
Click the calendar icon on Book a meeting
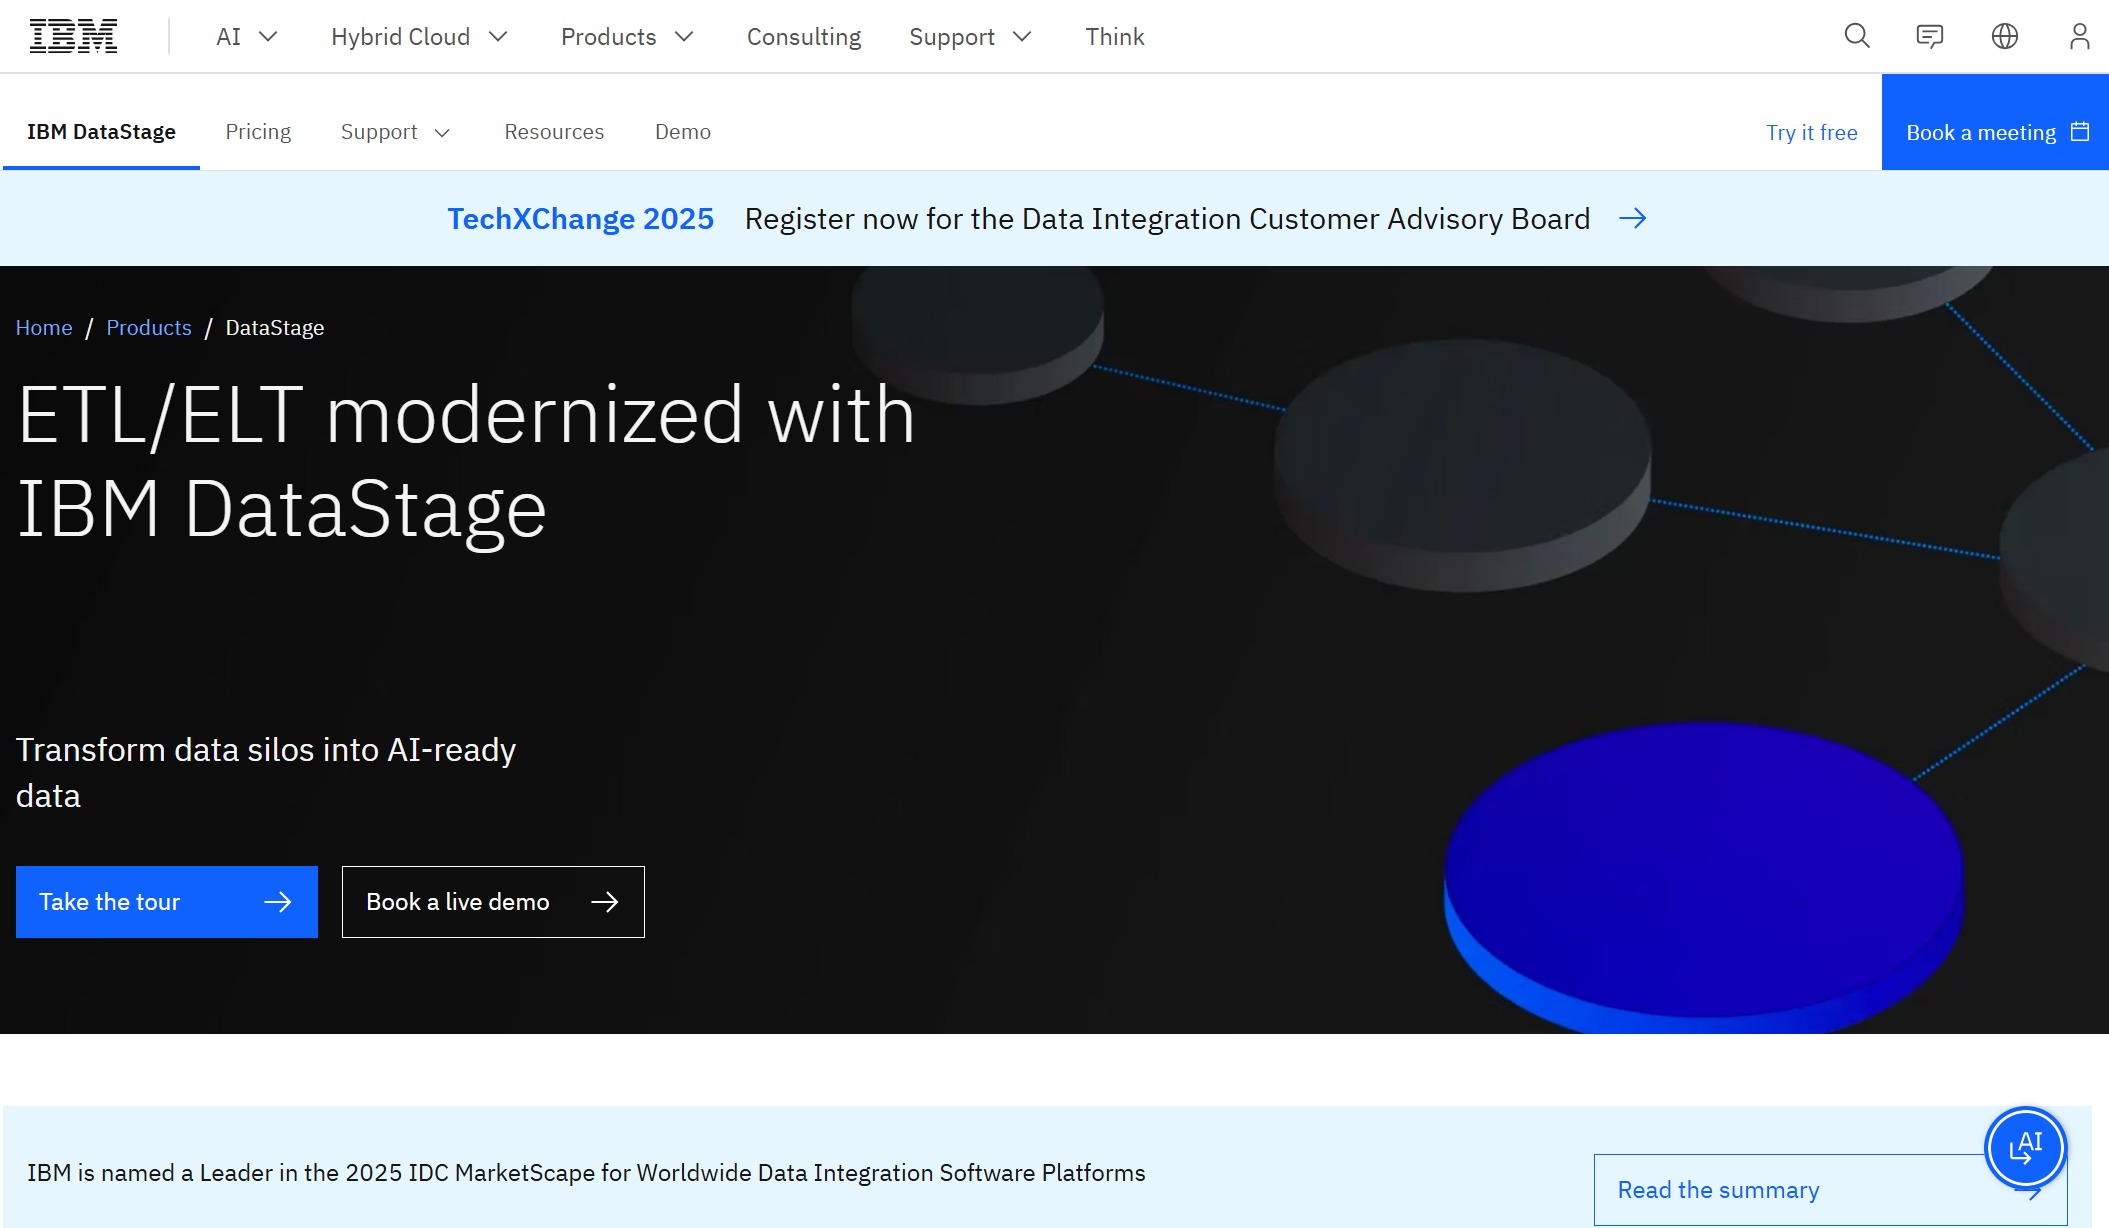[x=2081, y=131]
